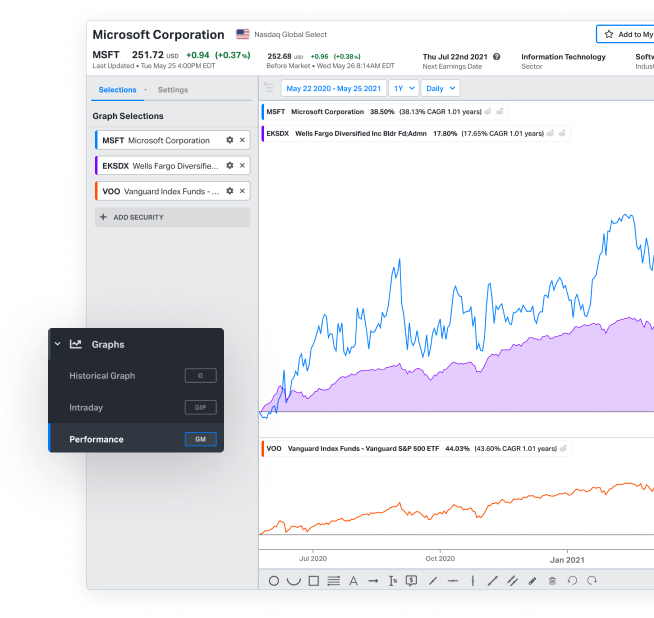
Task: Click the May 22 2020 date range field
Action: tap(333, 88)
